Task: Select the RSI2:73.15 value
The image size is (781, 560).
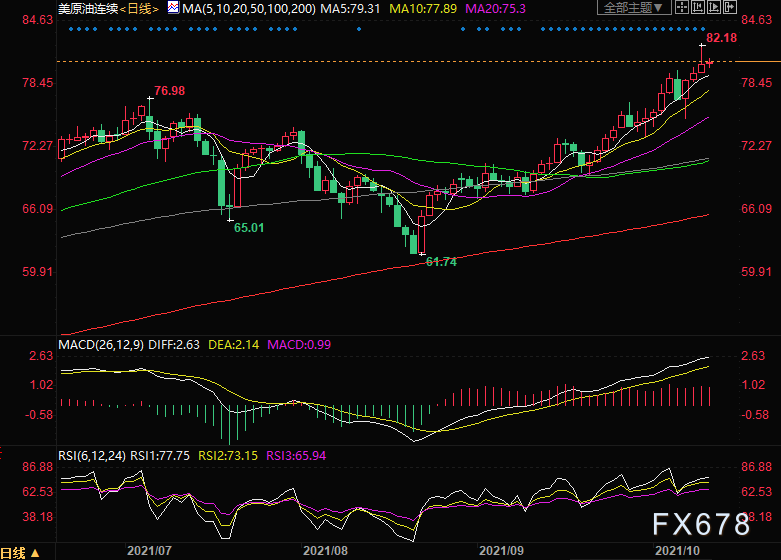Action: pyautogui.click(x=228, y=456)
